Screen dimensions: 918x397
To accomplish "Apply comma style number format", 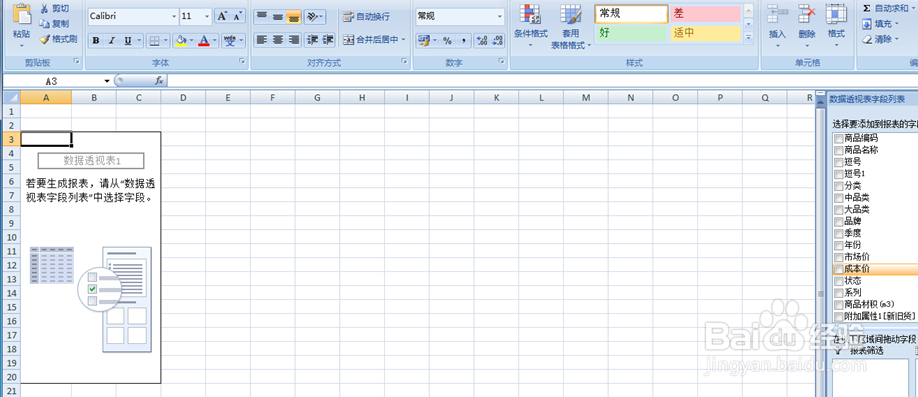I will (x=463, y=40).
